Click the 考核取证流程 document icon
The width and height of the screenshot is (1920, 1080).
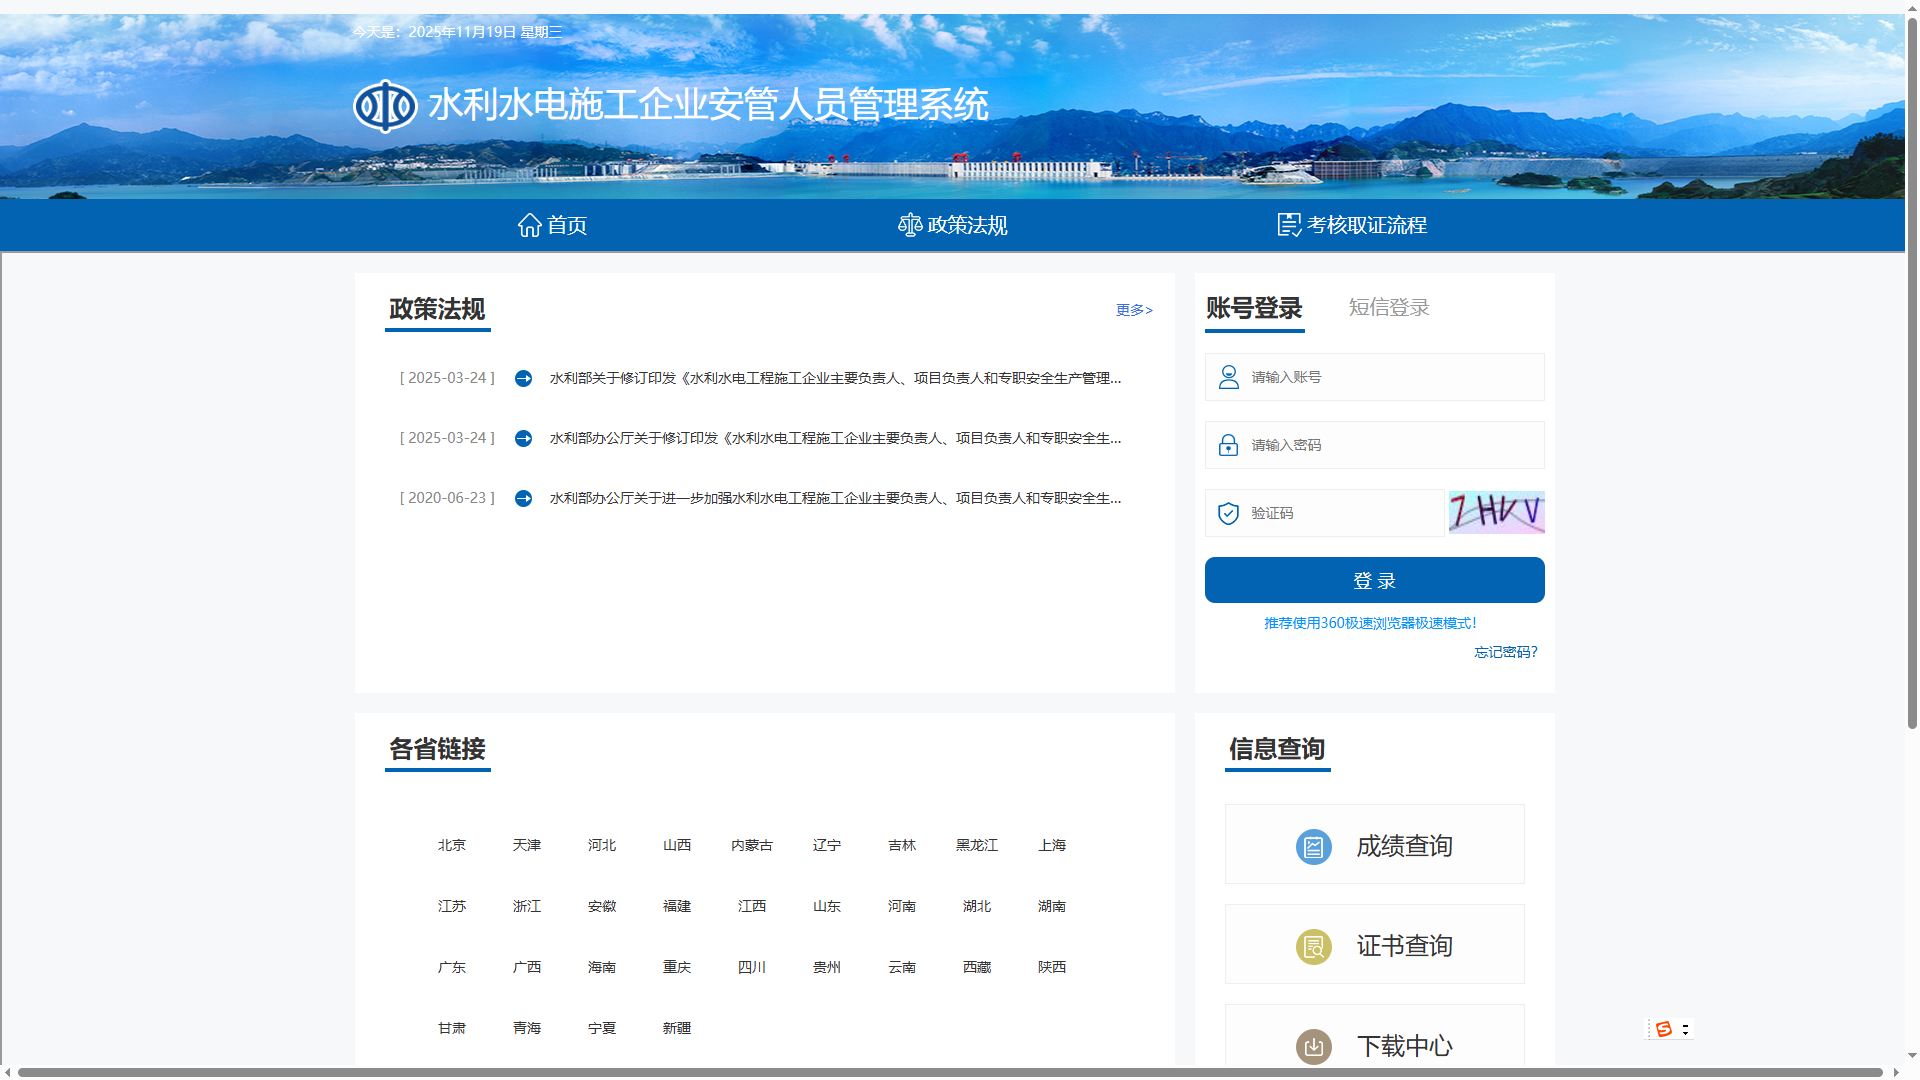click(1289, 225)
